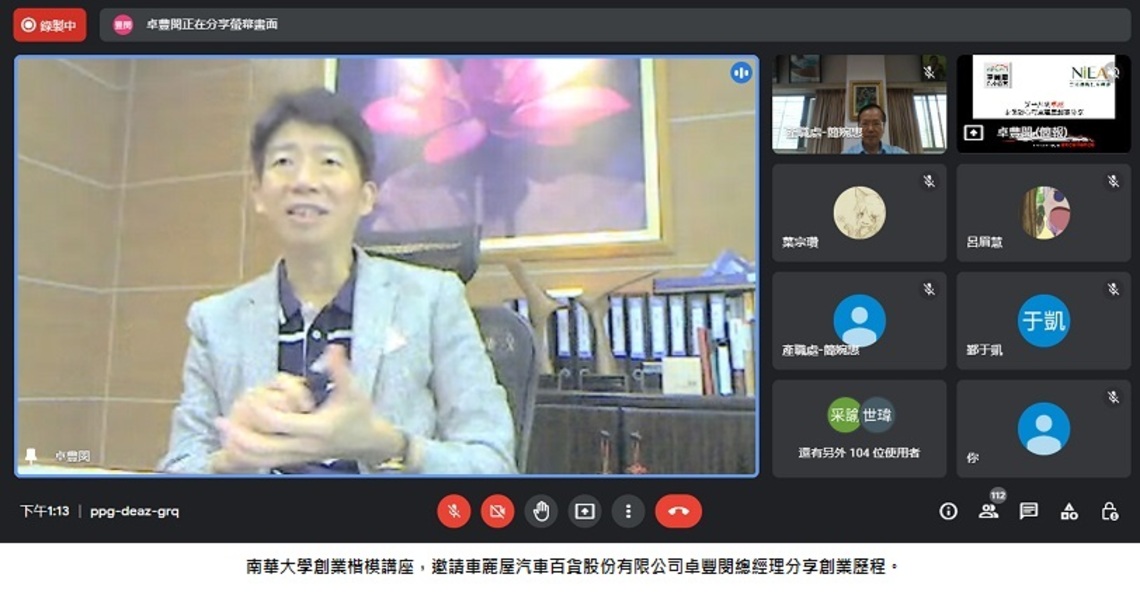Click the muted mic icon on 呂眉慧 tile
The image size is (1140, 609).
click(1113, 181)
